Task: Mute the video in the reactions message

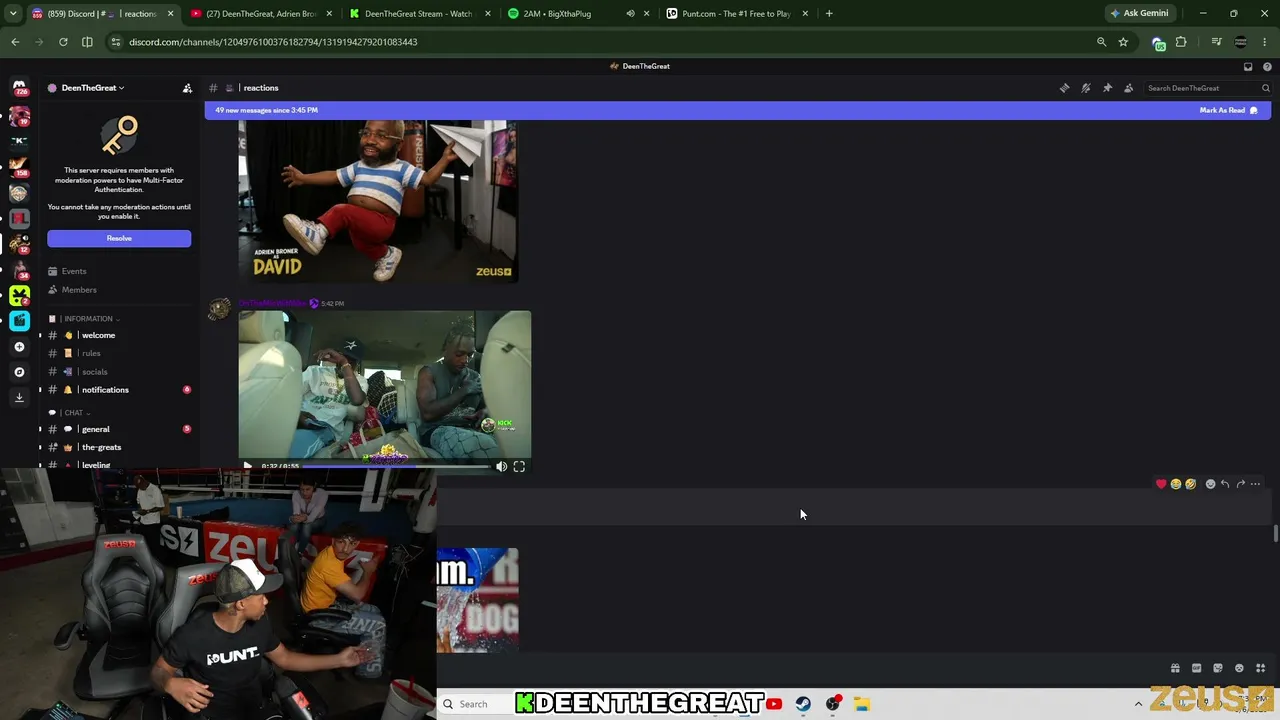Action: [502, 466]
